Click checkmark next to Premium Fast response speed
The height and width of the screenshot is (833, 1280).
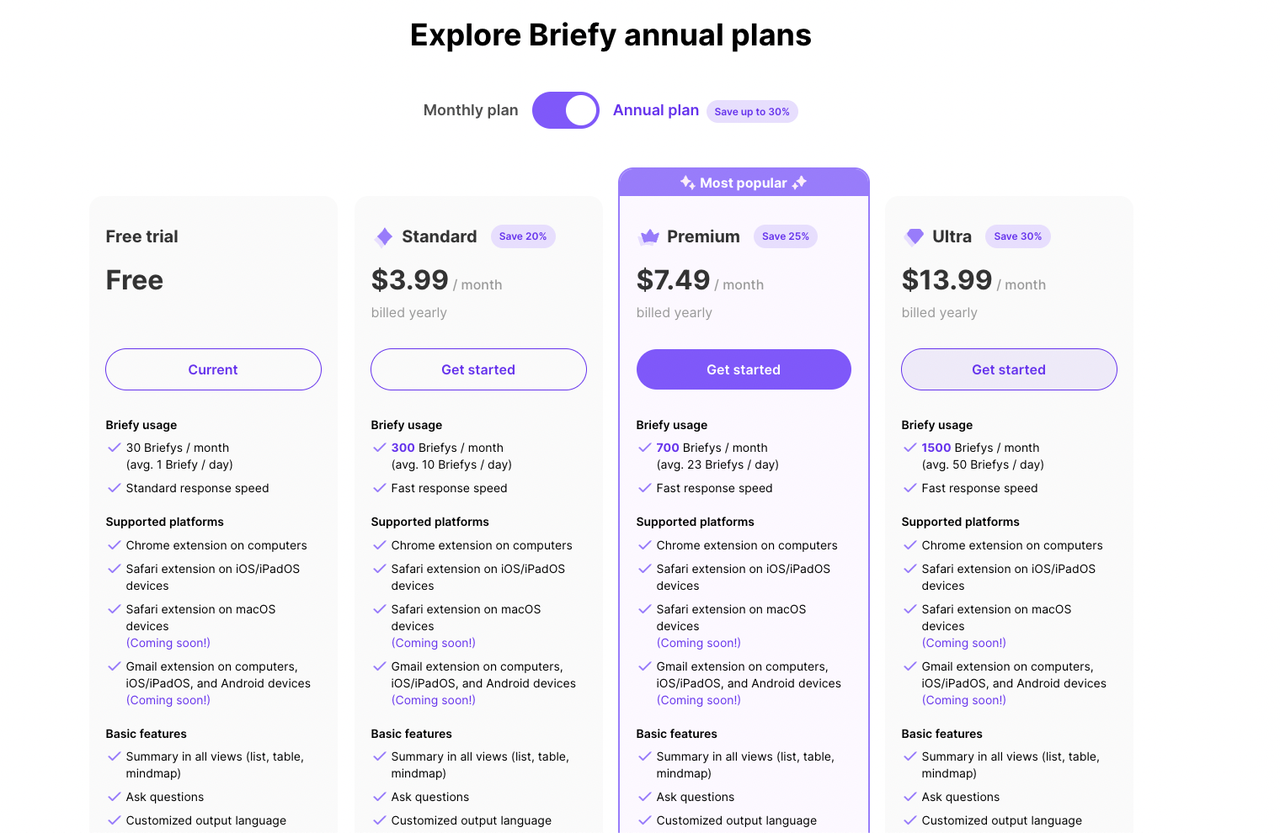click(x=645, y=488)
